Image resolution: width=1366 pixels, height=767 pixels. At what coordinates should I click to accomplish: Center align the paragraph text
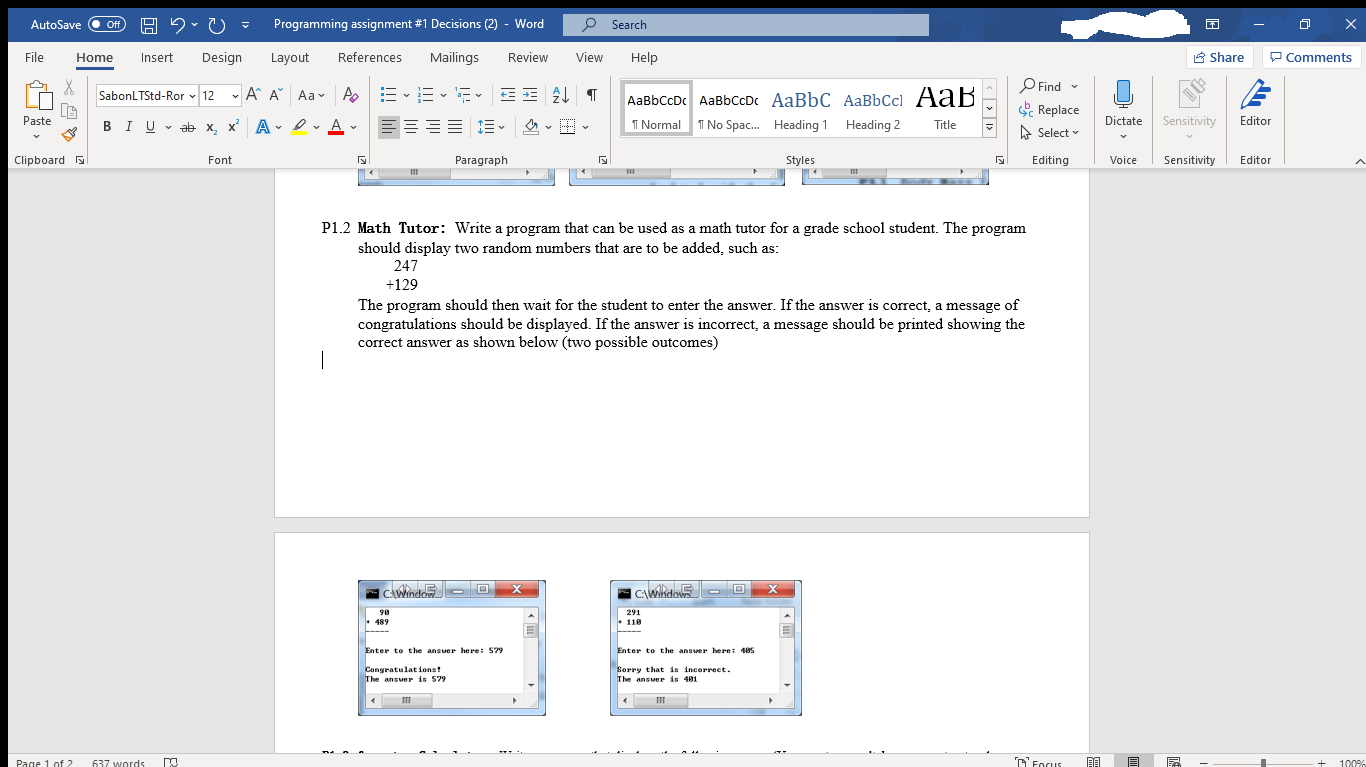(x=410, y=126)
